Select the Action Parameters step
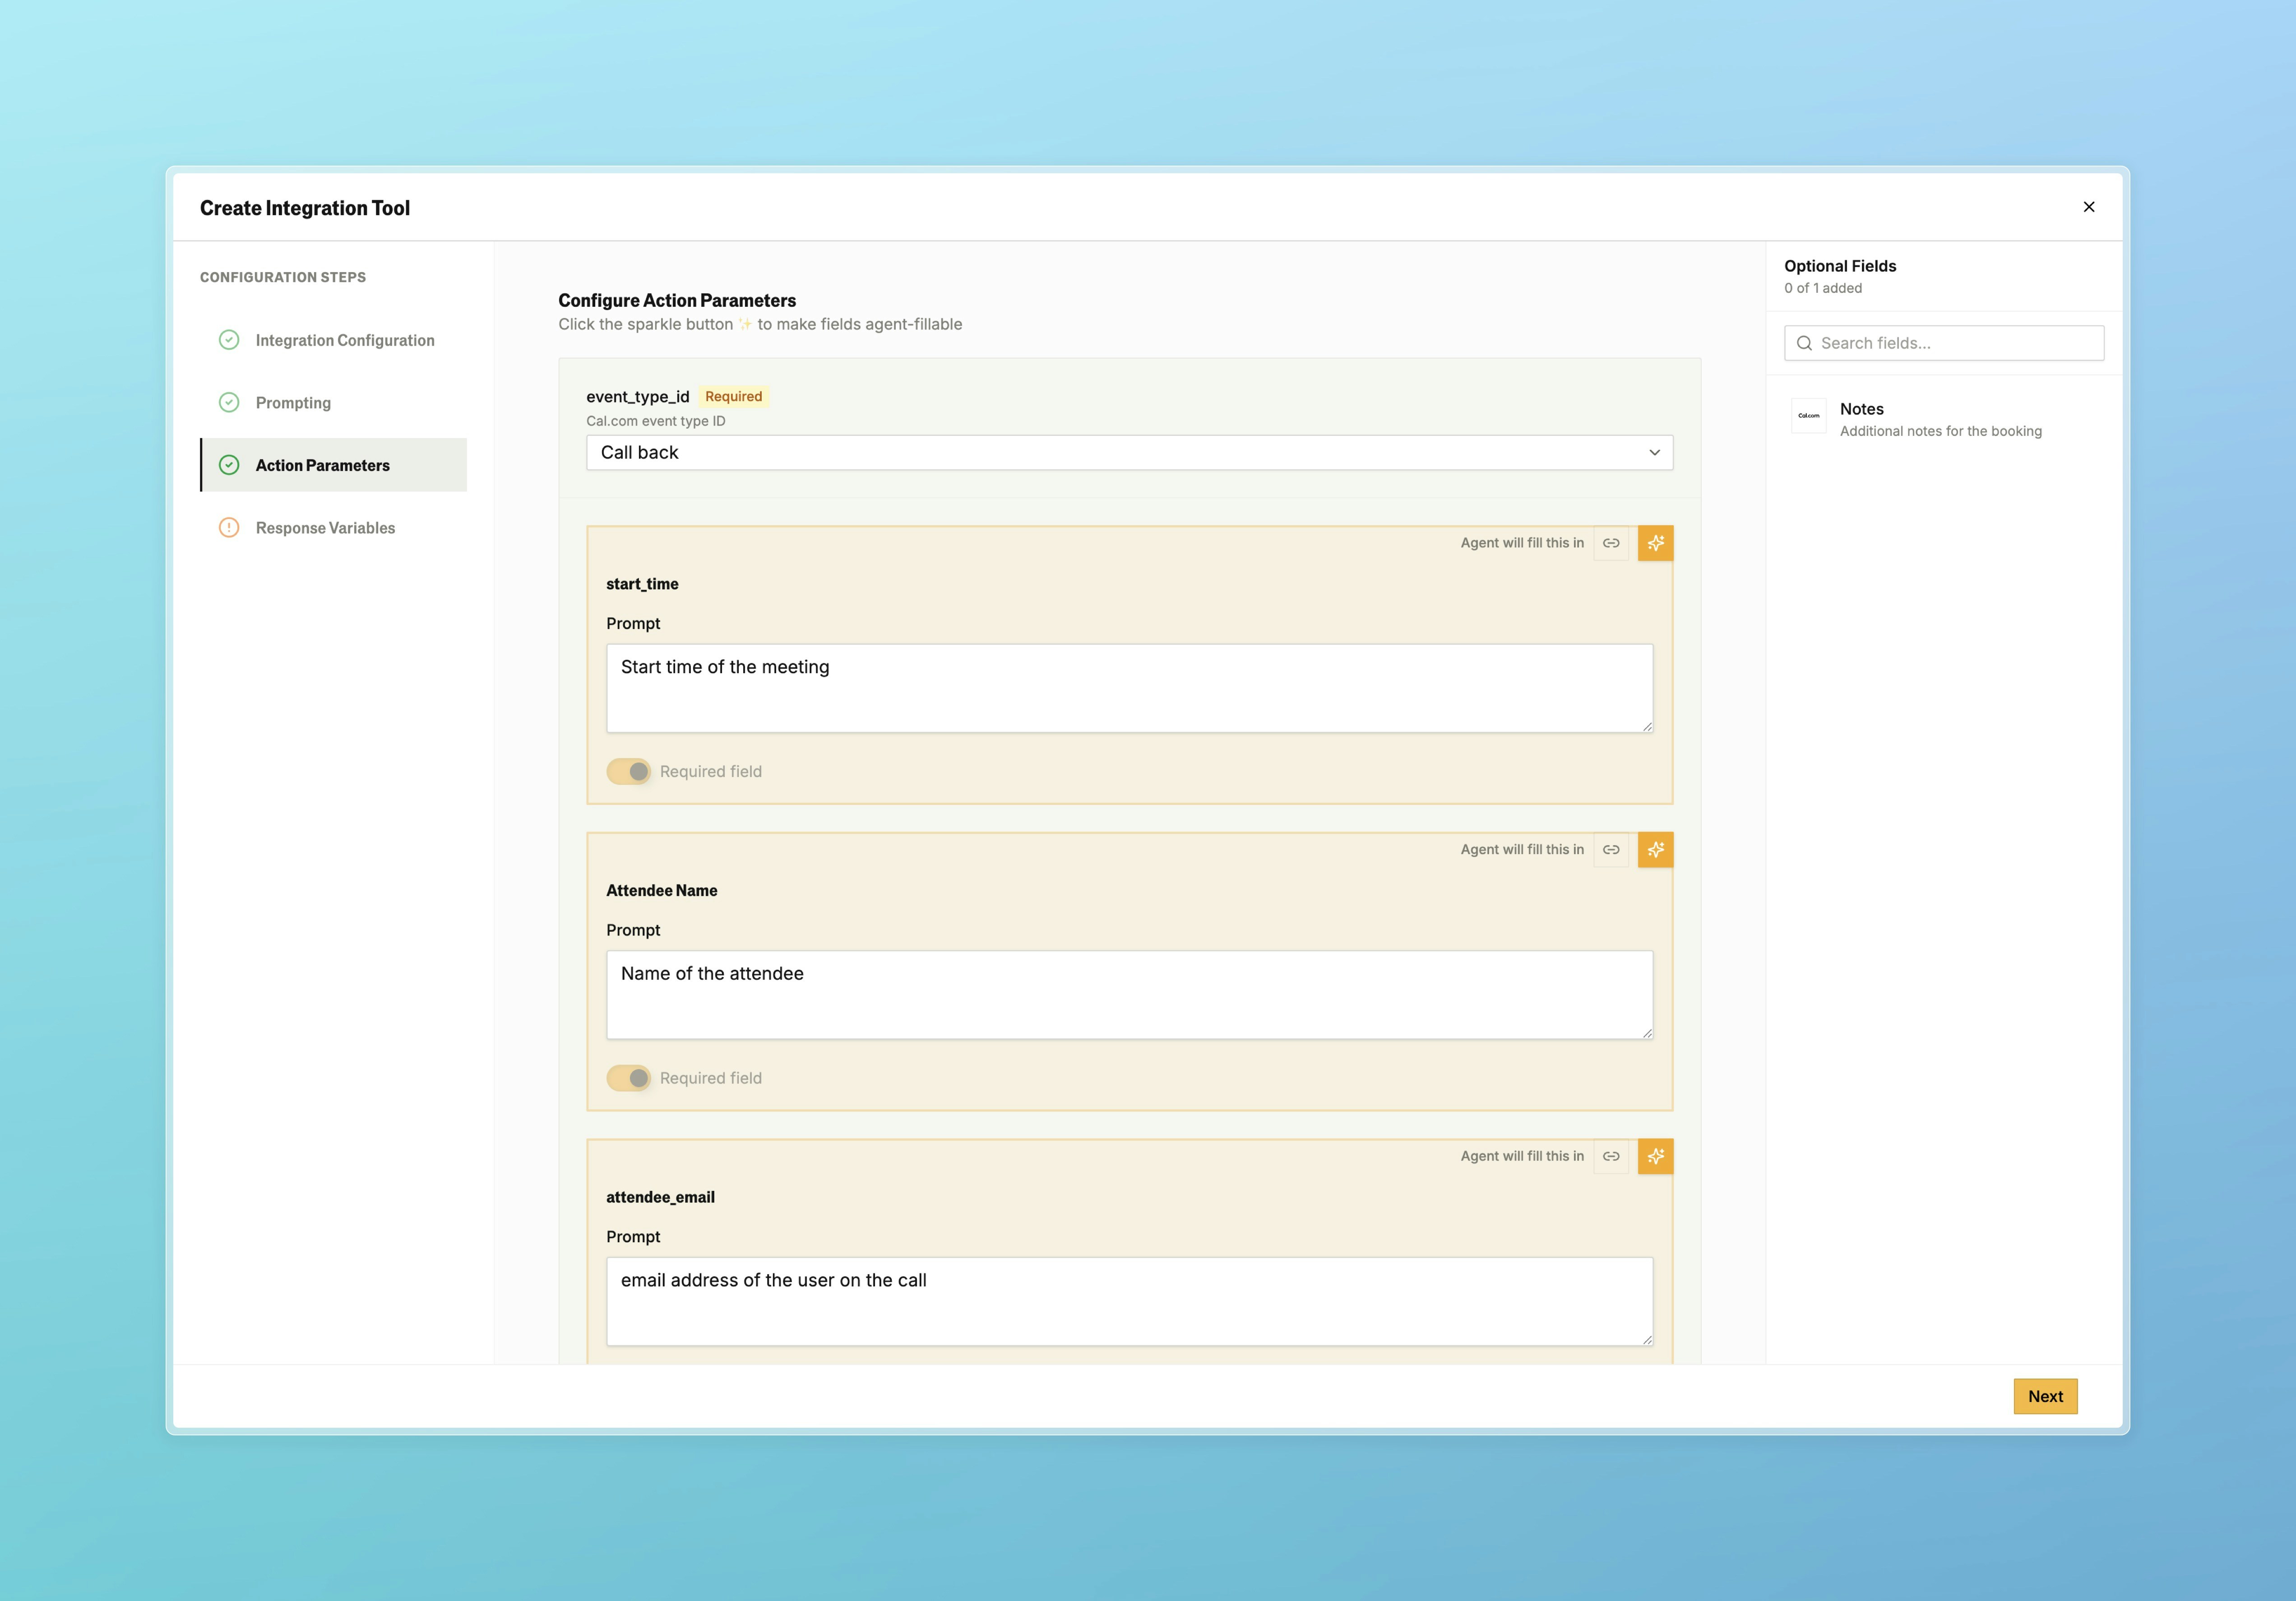The image size is (2296, 1601). point(322,465)
